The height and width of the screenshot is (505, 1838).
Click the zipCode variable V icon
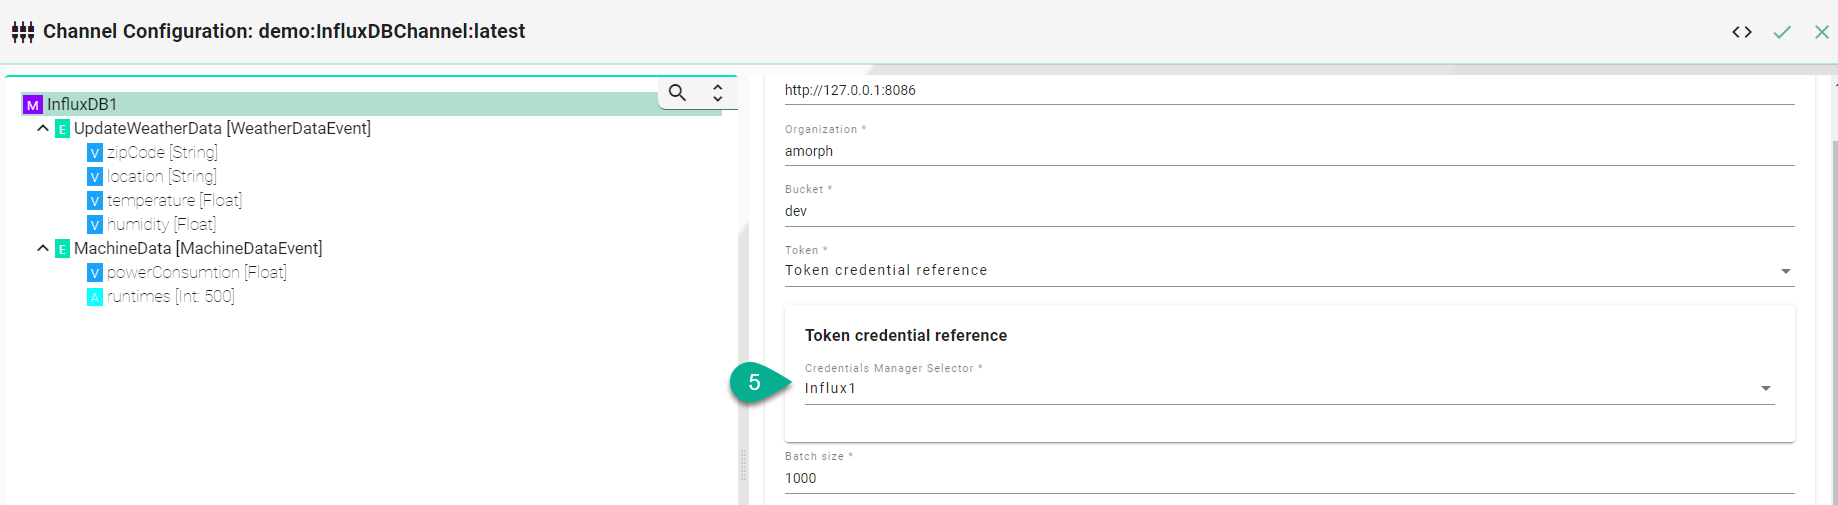coord(95,153)
